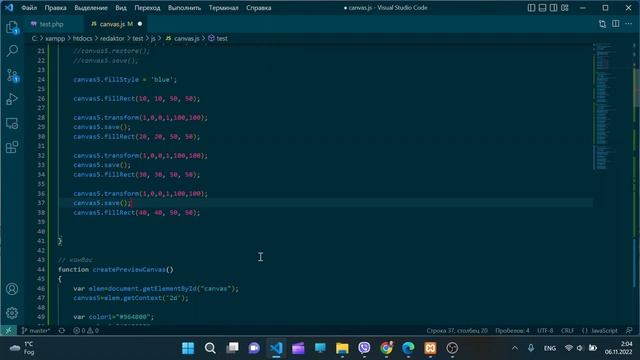Image resolution: width=640 pixels, height=360 pixels.
Task: Toggle bottom panel layout icon
Action: tap(542, 8)
